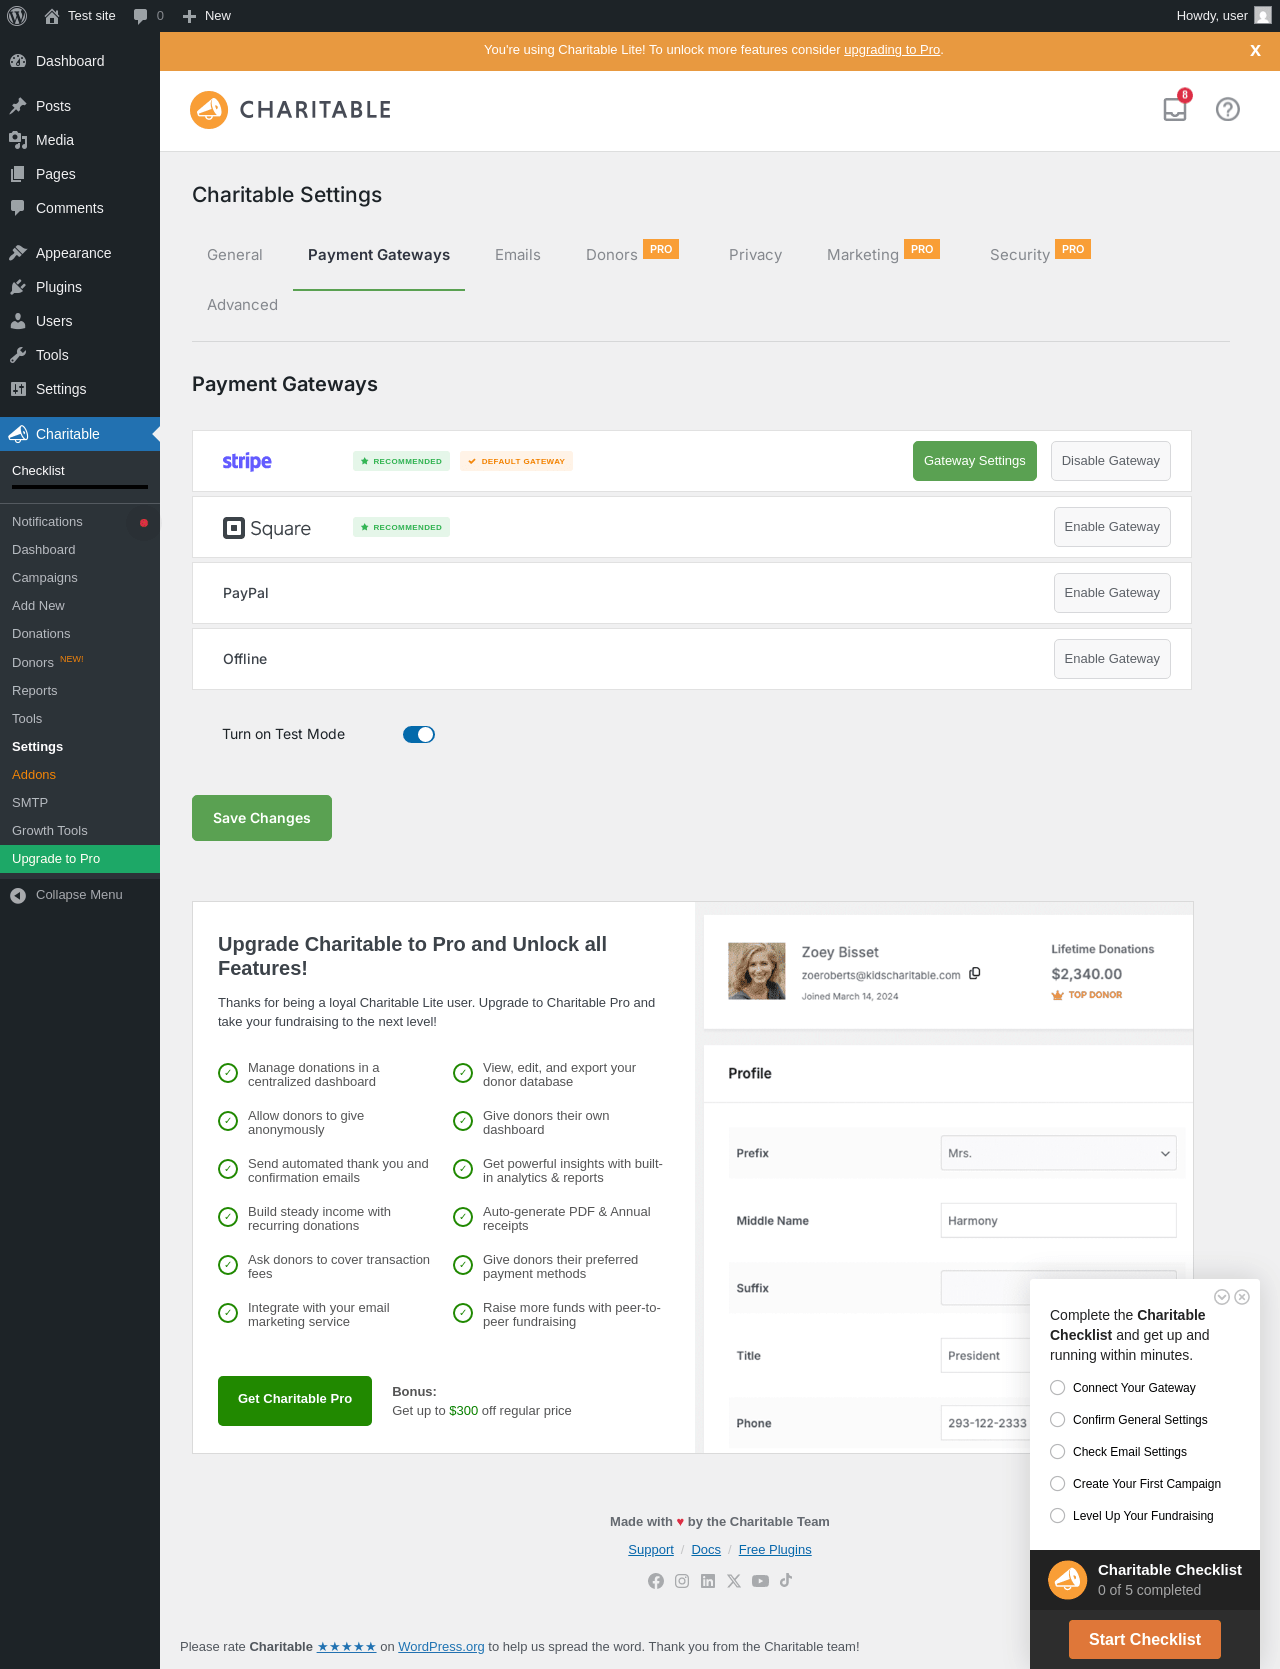Click the Middle Name Harmony field
This screenshot has height=1669, width=1280.
coord(1058,1221)
